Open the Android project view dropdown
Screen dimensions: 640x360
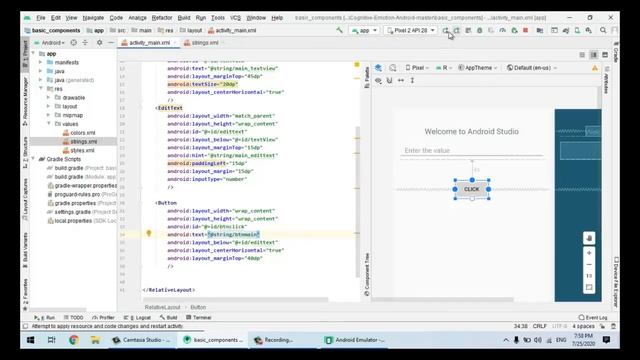point(51,42)
